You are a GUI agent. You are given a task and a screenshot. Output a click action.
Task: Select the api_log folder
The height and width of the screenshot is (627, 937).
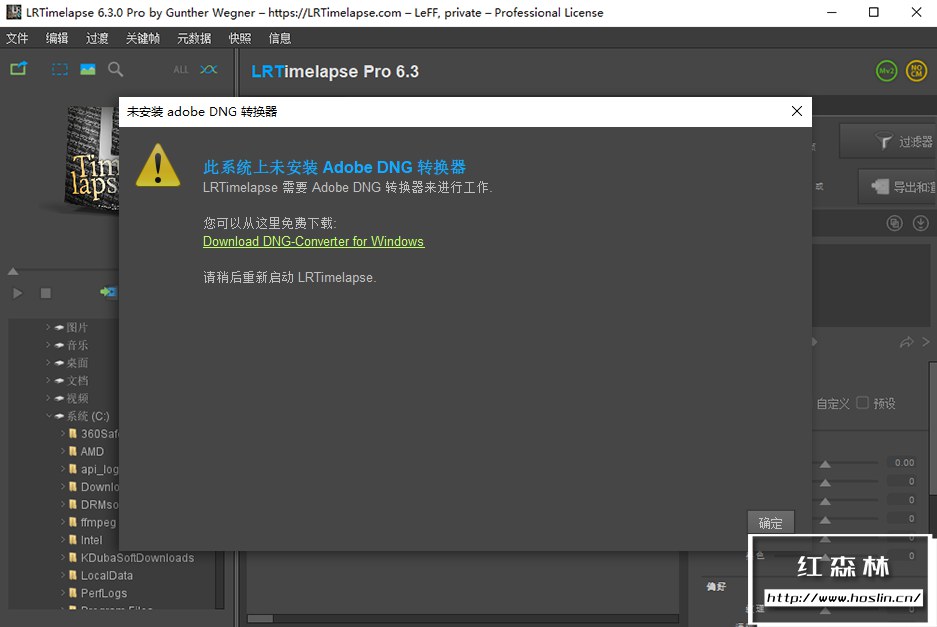click(x=100, y=469)
